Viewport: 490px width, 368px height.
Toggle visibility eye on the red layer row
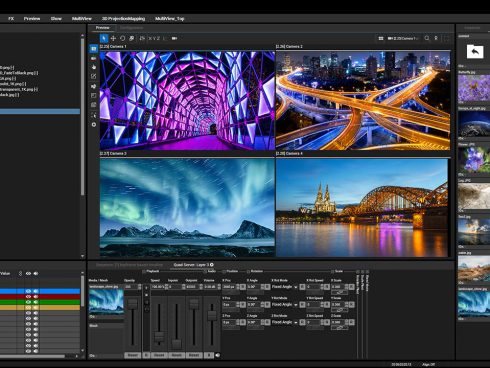[28, 296]
